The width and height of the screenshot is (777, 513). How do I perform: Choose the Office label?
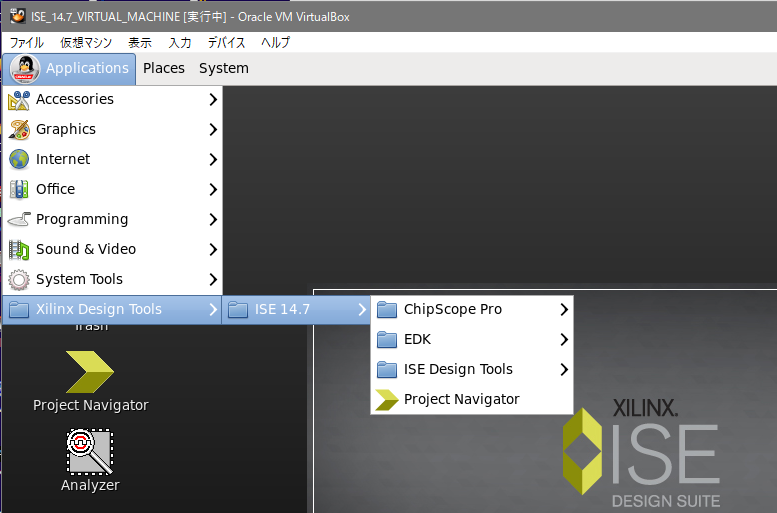[56, 189]
